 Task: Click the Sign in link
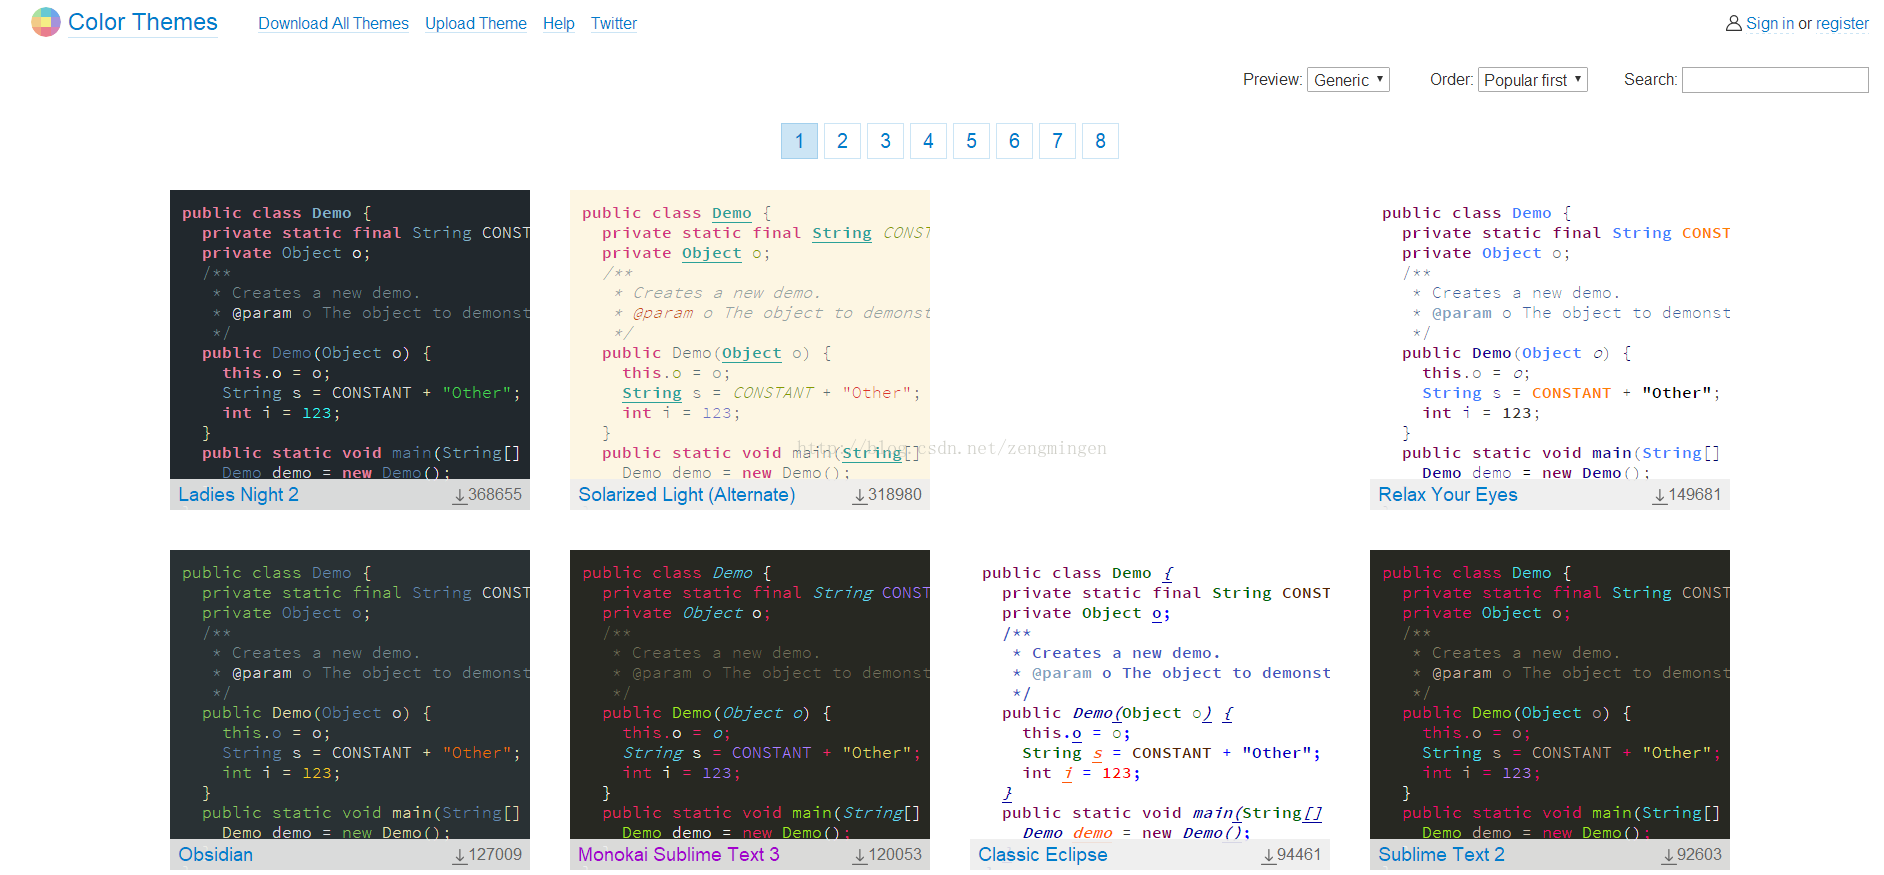tap(1770, 23)
